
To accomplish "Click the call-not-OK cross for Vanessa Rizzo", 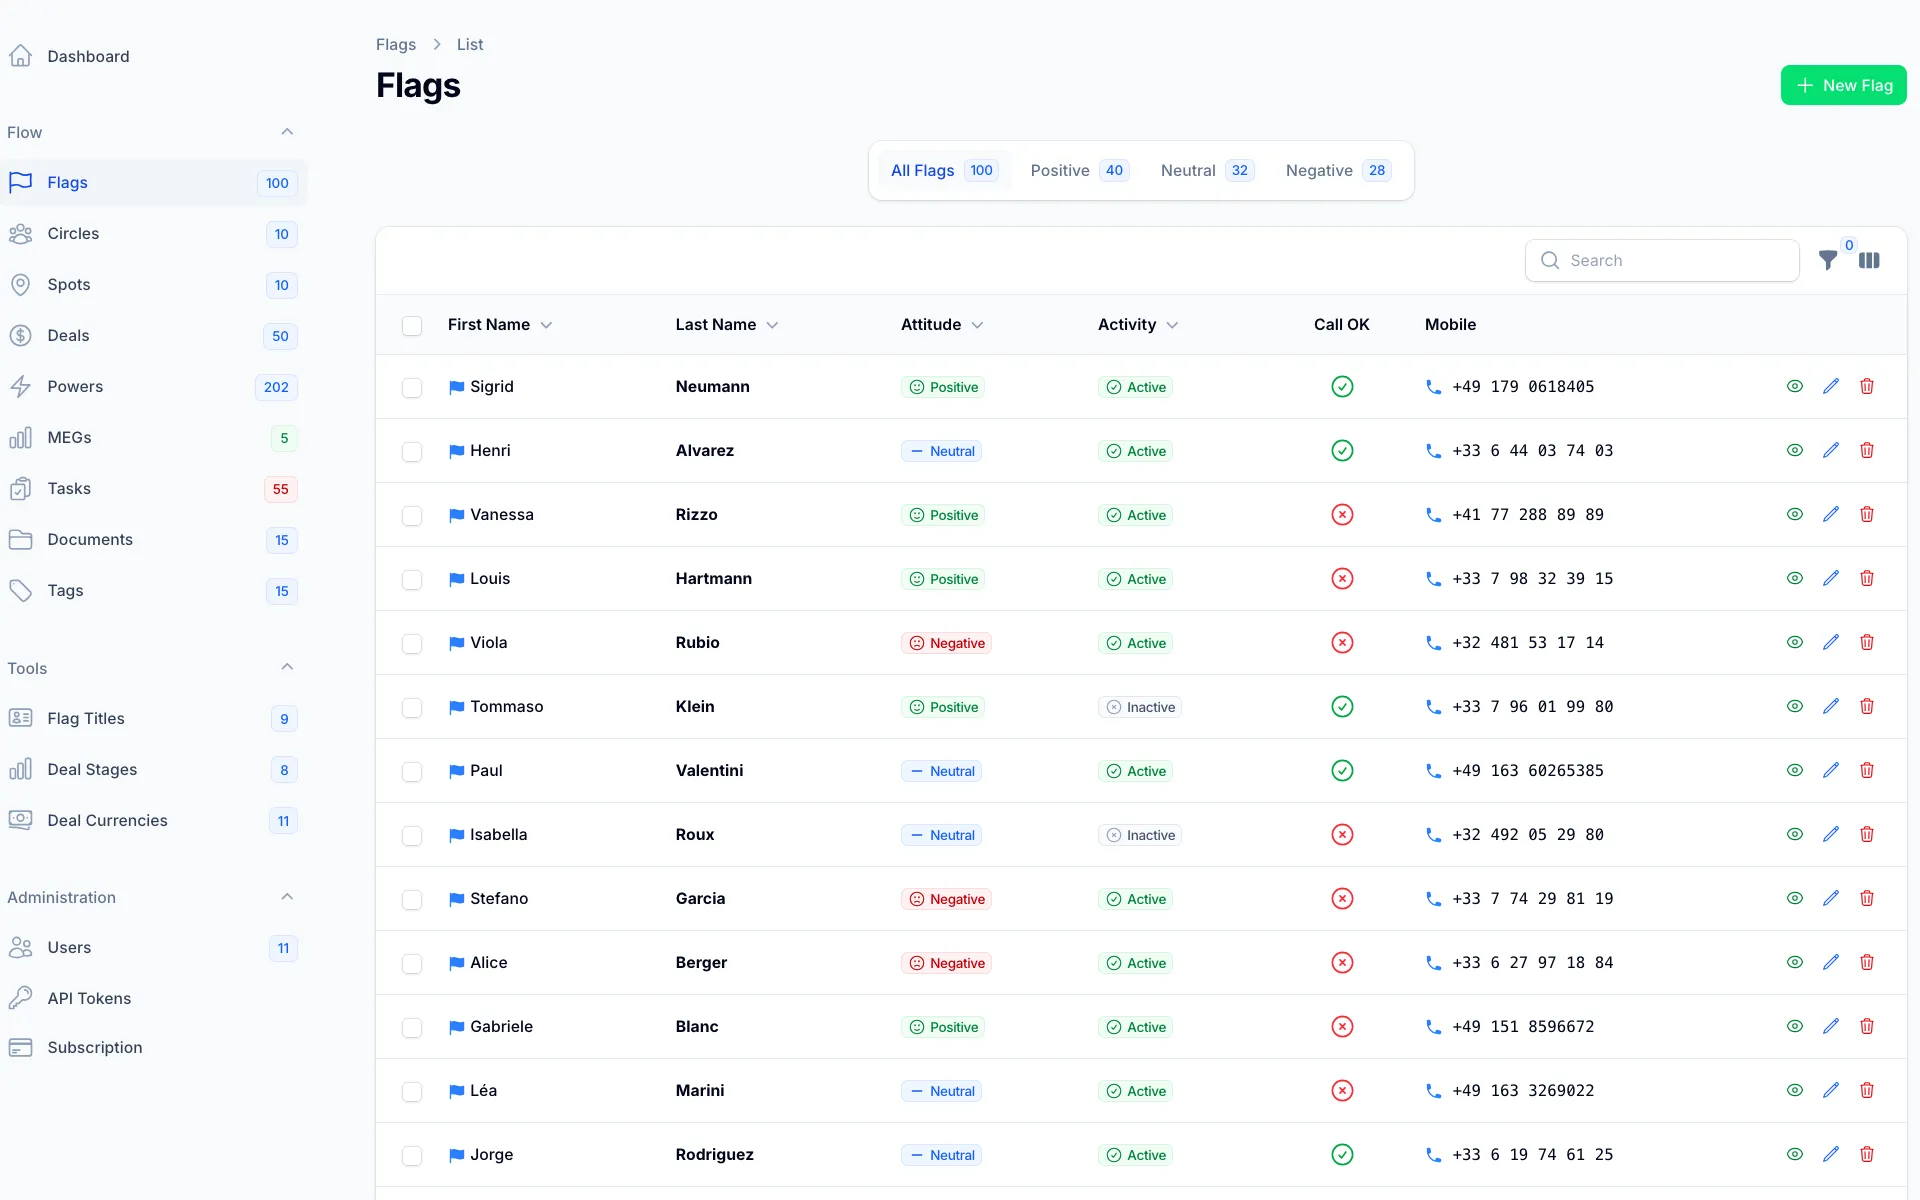I will [1342, 514].
